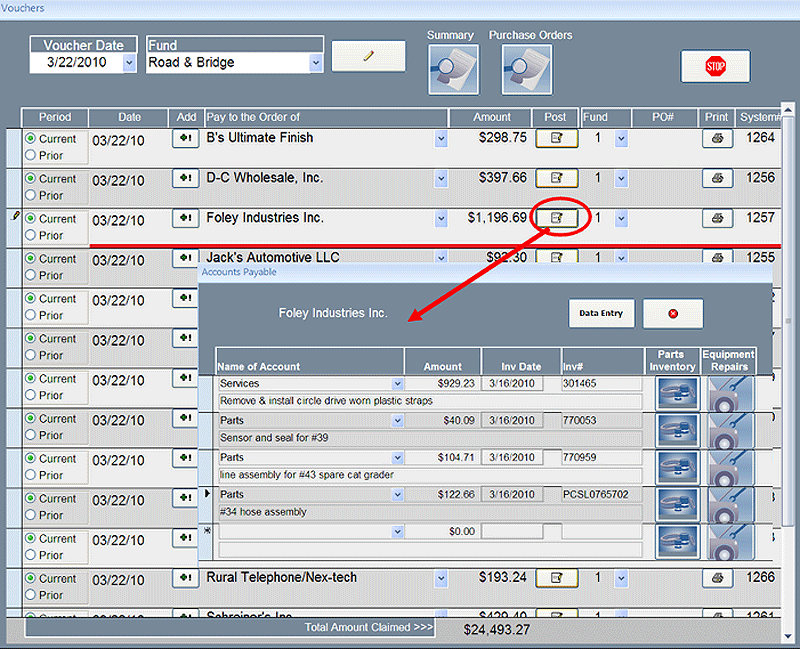800x649 pixels.
Task: Open Equipment Repairs for the $122.66 Parts line
Action: (x=731, y=505)
